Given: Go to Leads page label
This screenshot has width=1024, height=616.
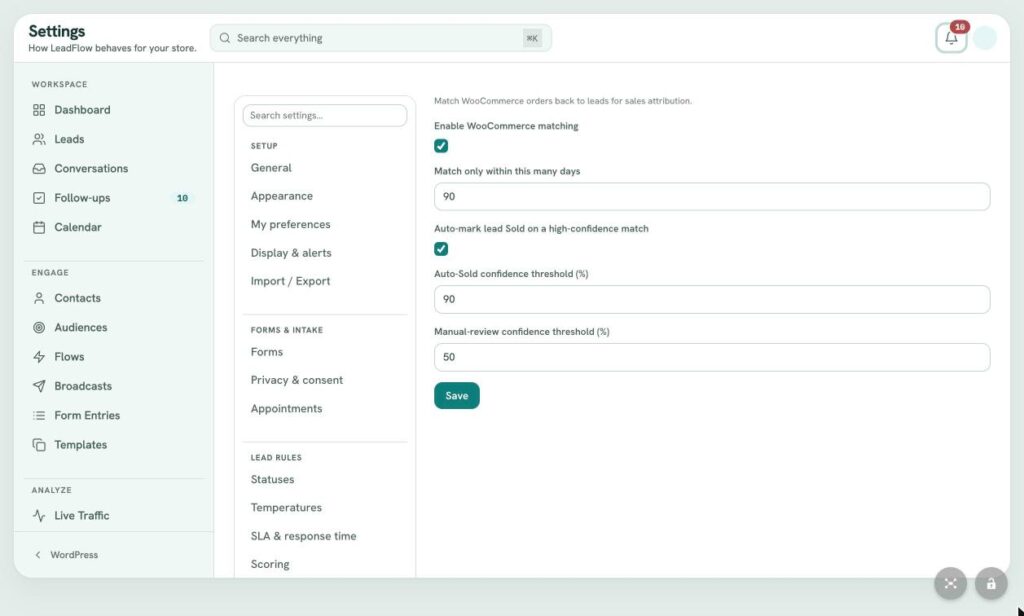Looking at the screenshot, I should tap(69, 139).
